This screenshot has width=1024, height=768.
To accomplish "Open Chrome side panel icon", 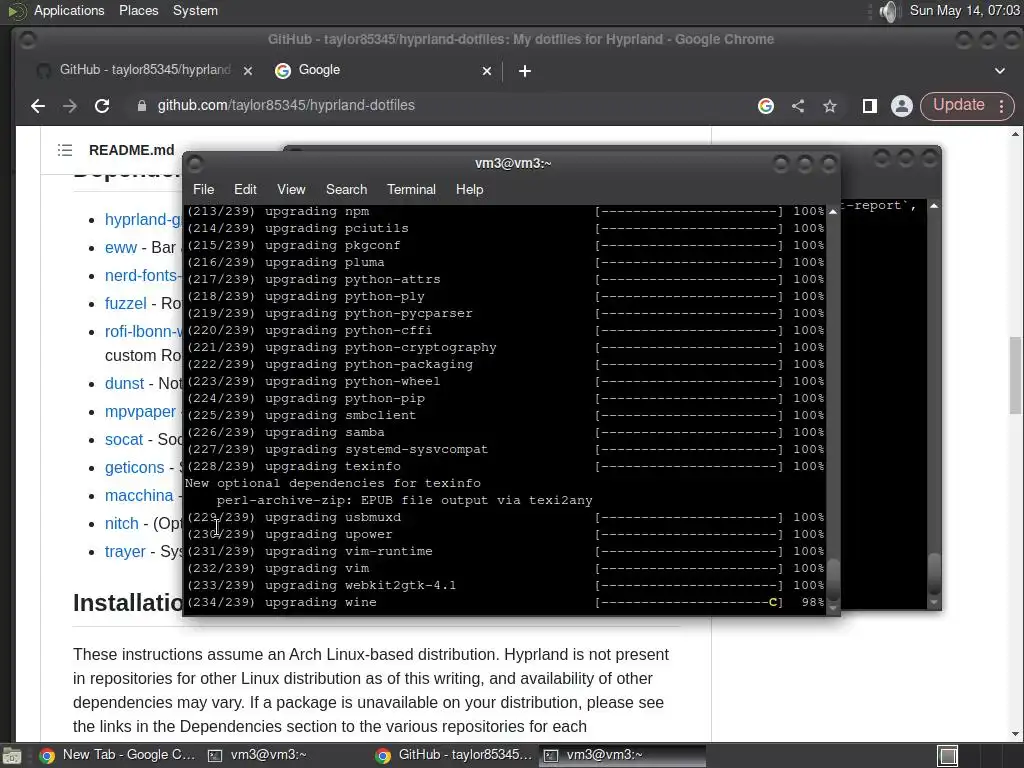I will pyautogui.click(x=869, y=106).
